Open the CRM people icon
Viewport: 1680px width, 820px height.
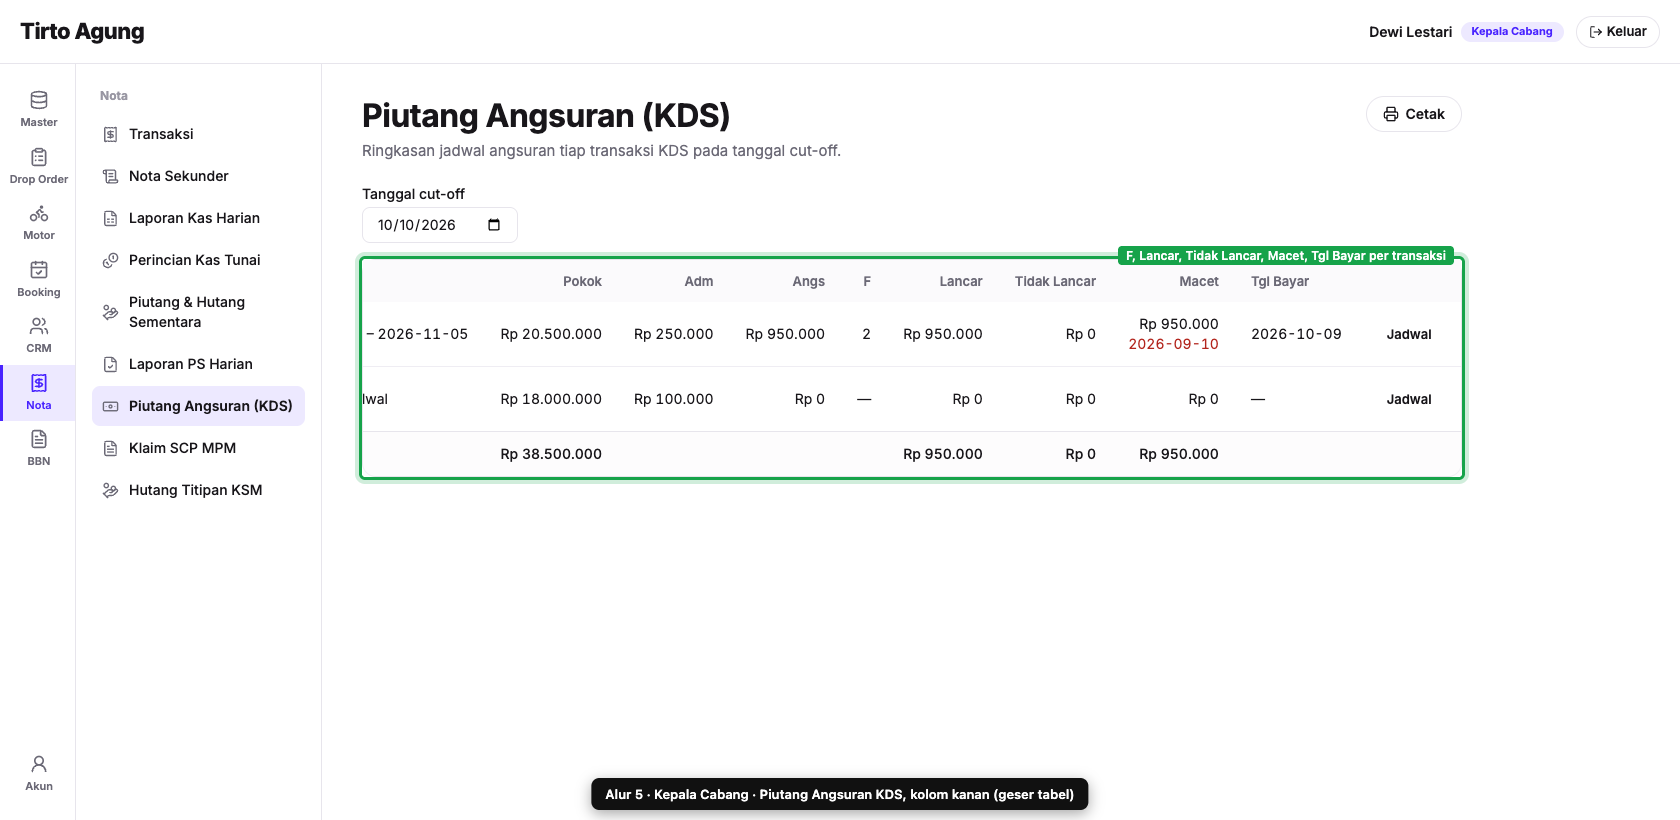click(39, 326)
